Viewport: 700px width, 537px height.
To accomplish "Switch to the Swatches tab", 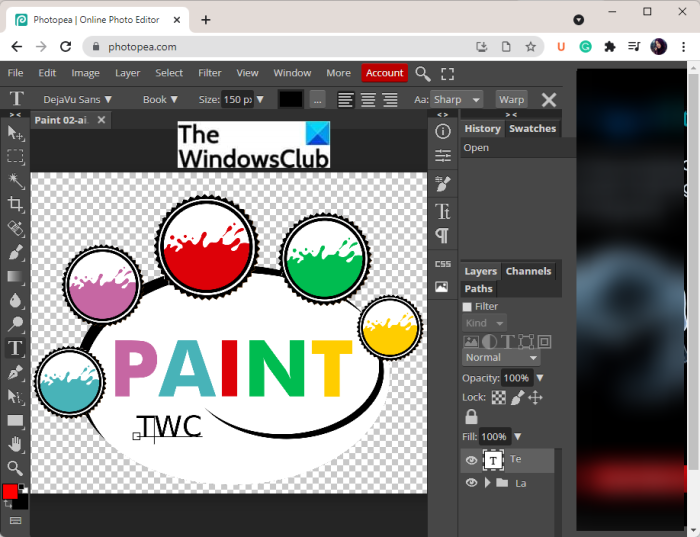I will (x=532, y=129).
